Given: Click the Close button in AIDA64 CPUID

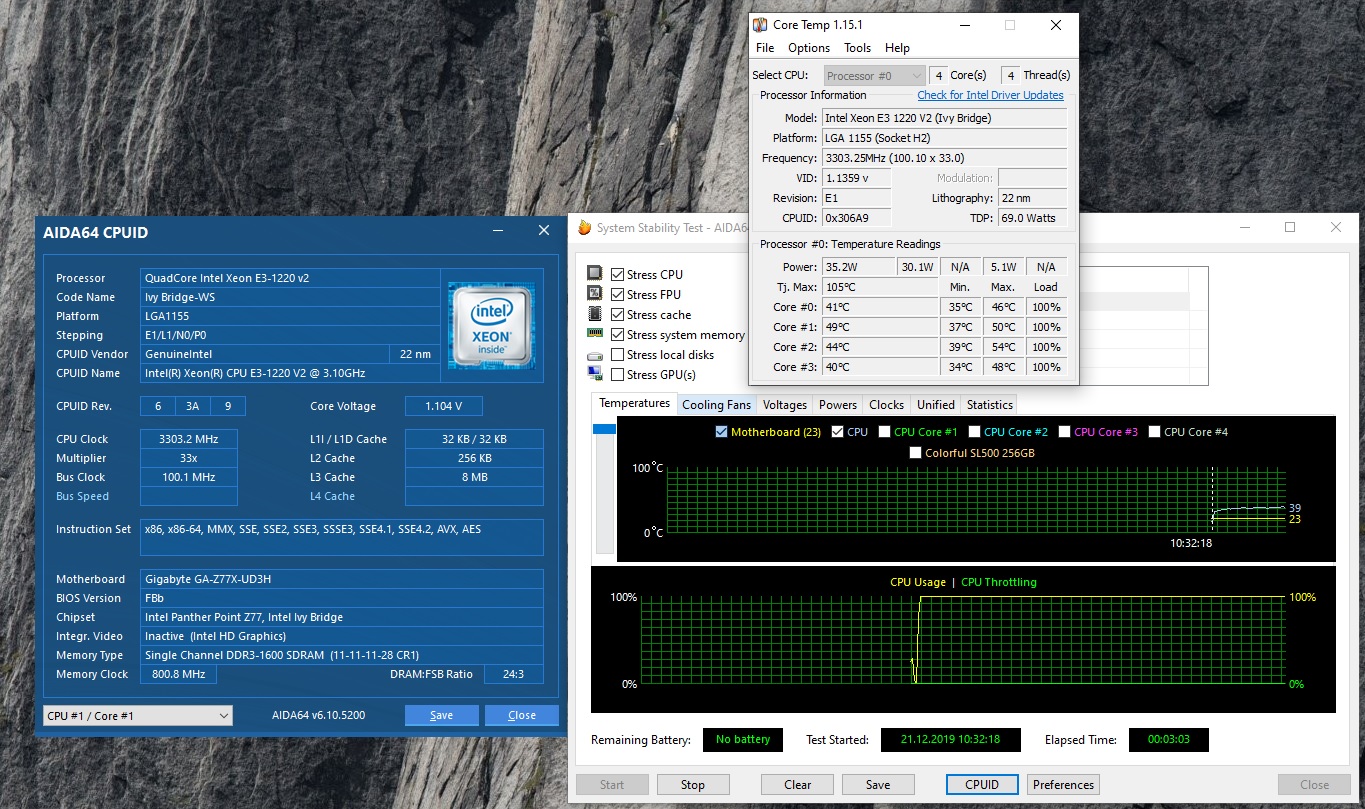Looking at the screenshot, I should 522,716.
